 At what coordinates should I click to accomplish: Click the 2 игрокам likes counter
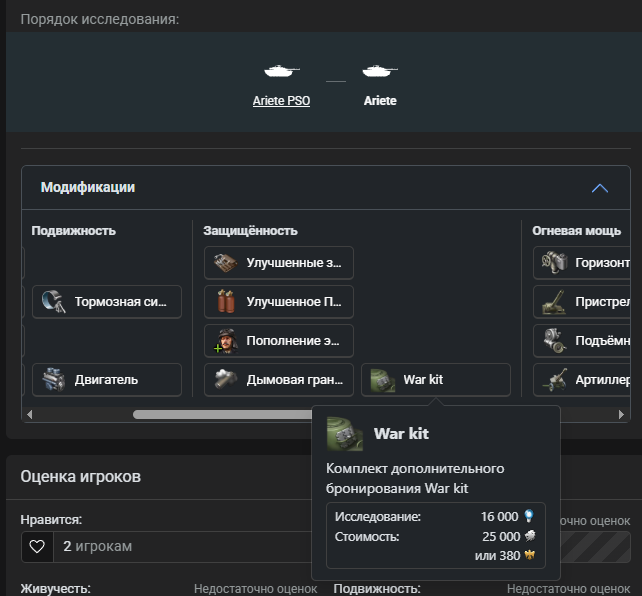pyautogui.click(x=97, y=546)
